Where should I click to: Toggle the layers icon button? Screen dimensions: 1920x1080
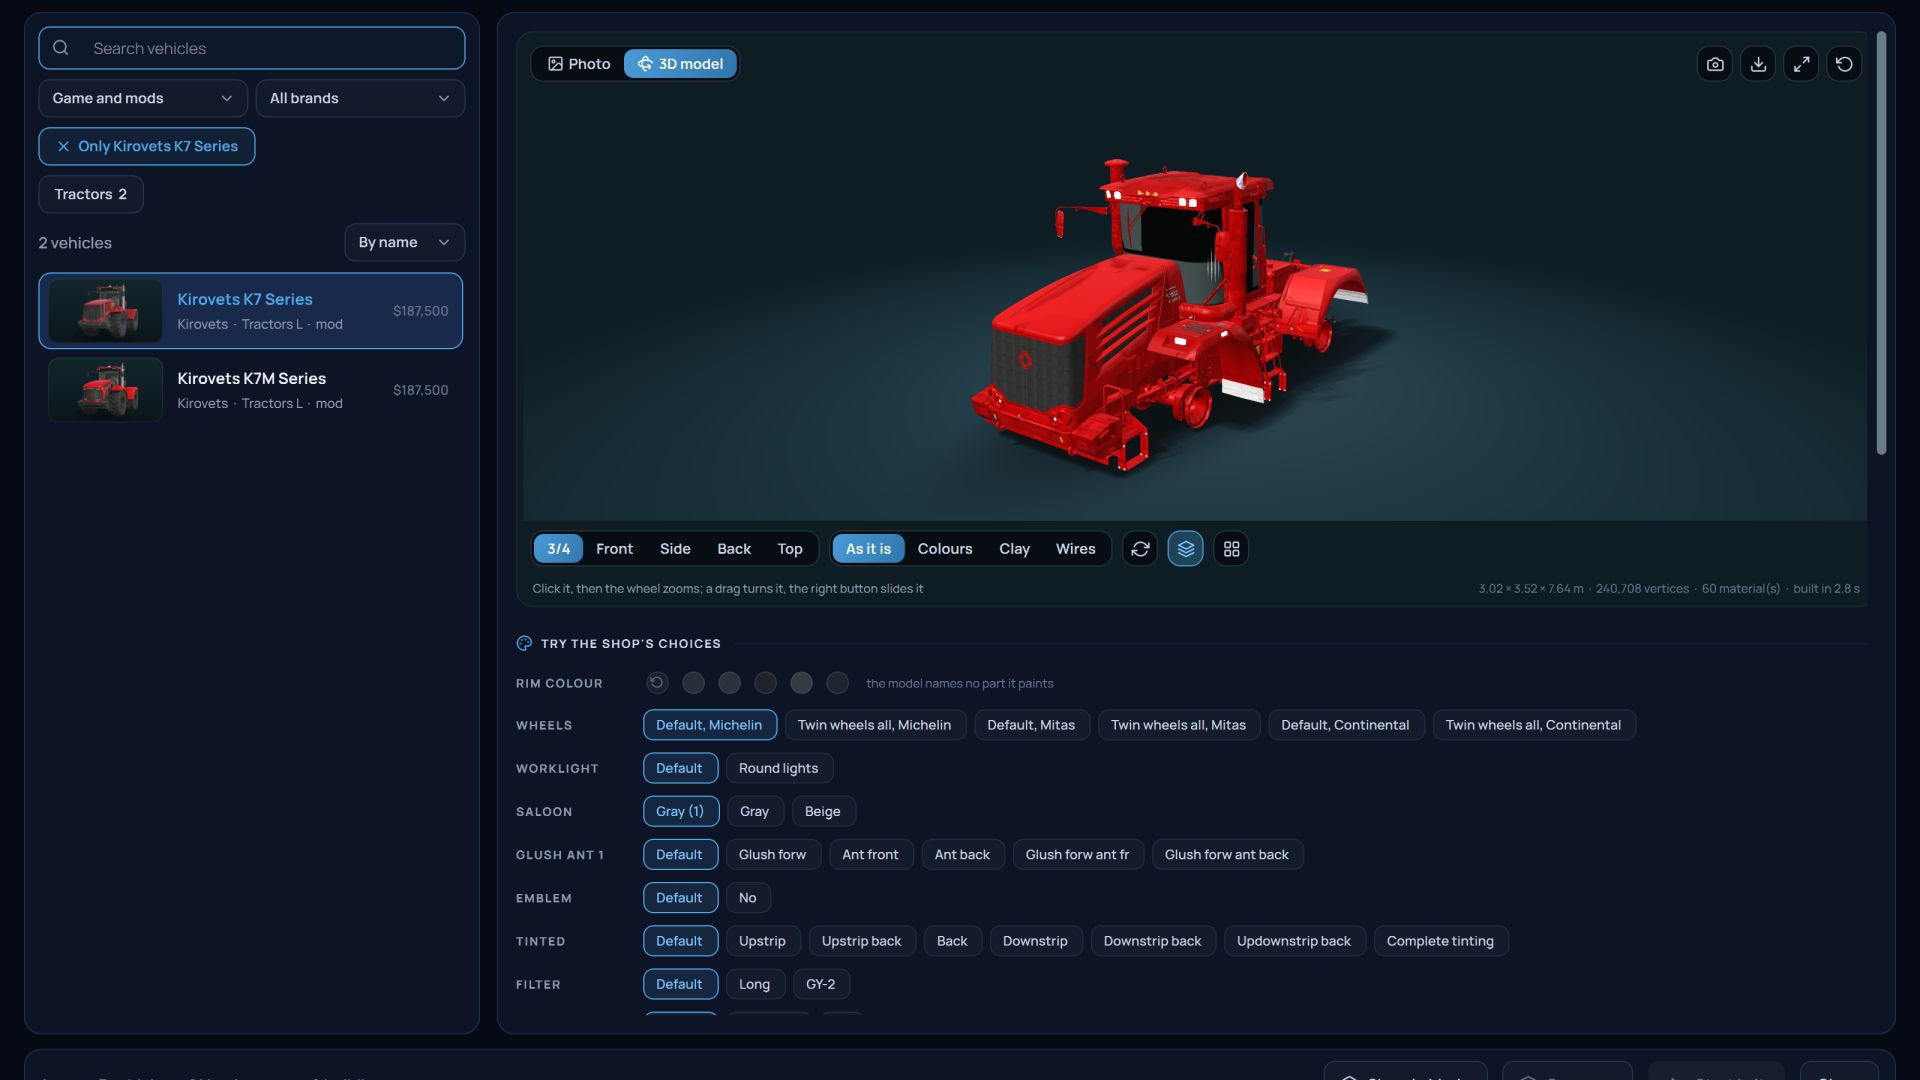point(1185,549)
